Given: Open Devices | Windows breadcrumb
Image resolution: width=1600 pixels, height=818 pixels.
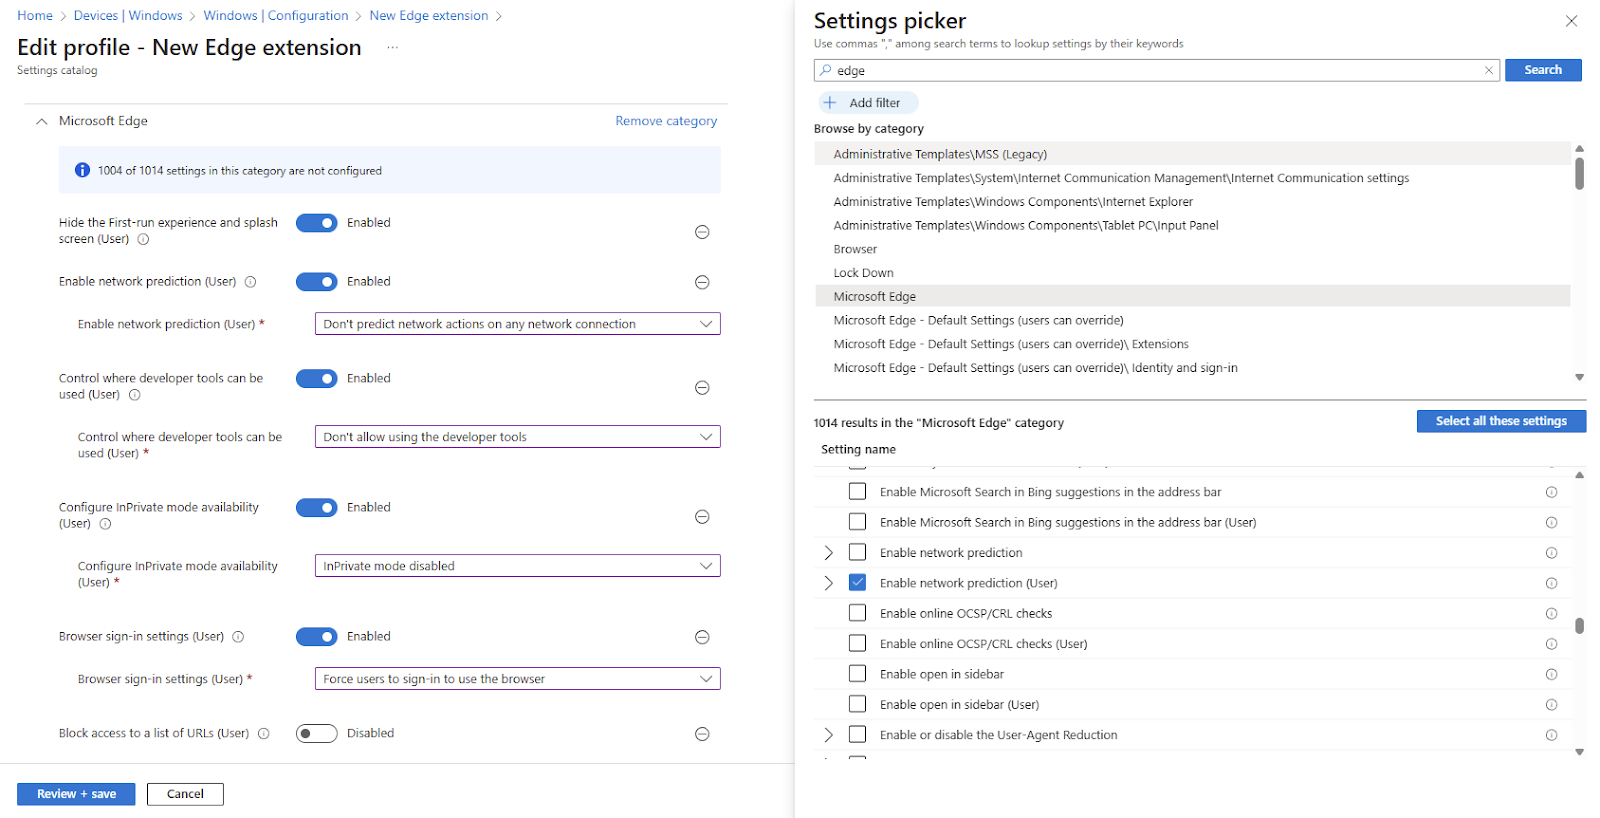Looking at the screenshot, I should coord(128,16).
